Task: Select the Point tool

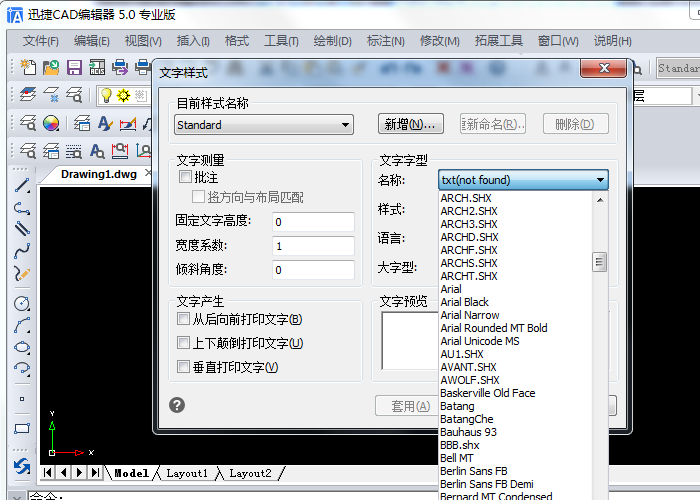Action: (x=22, y=399)
